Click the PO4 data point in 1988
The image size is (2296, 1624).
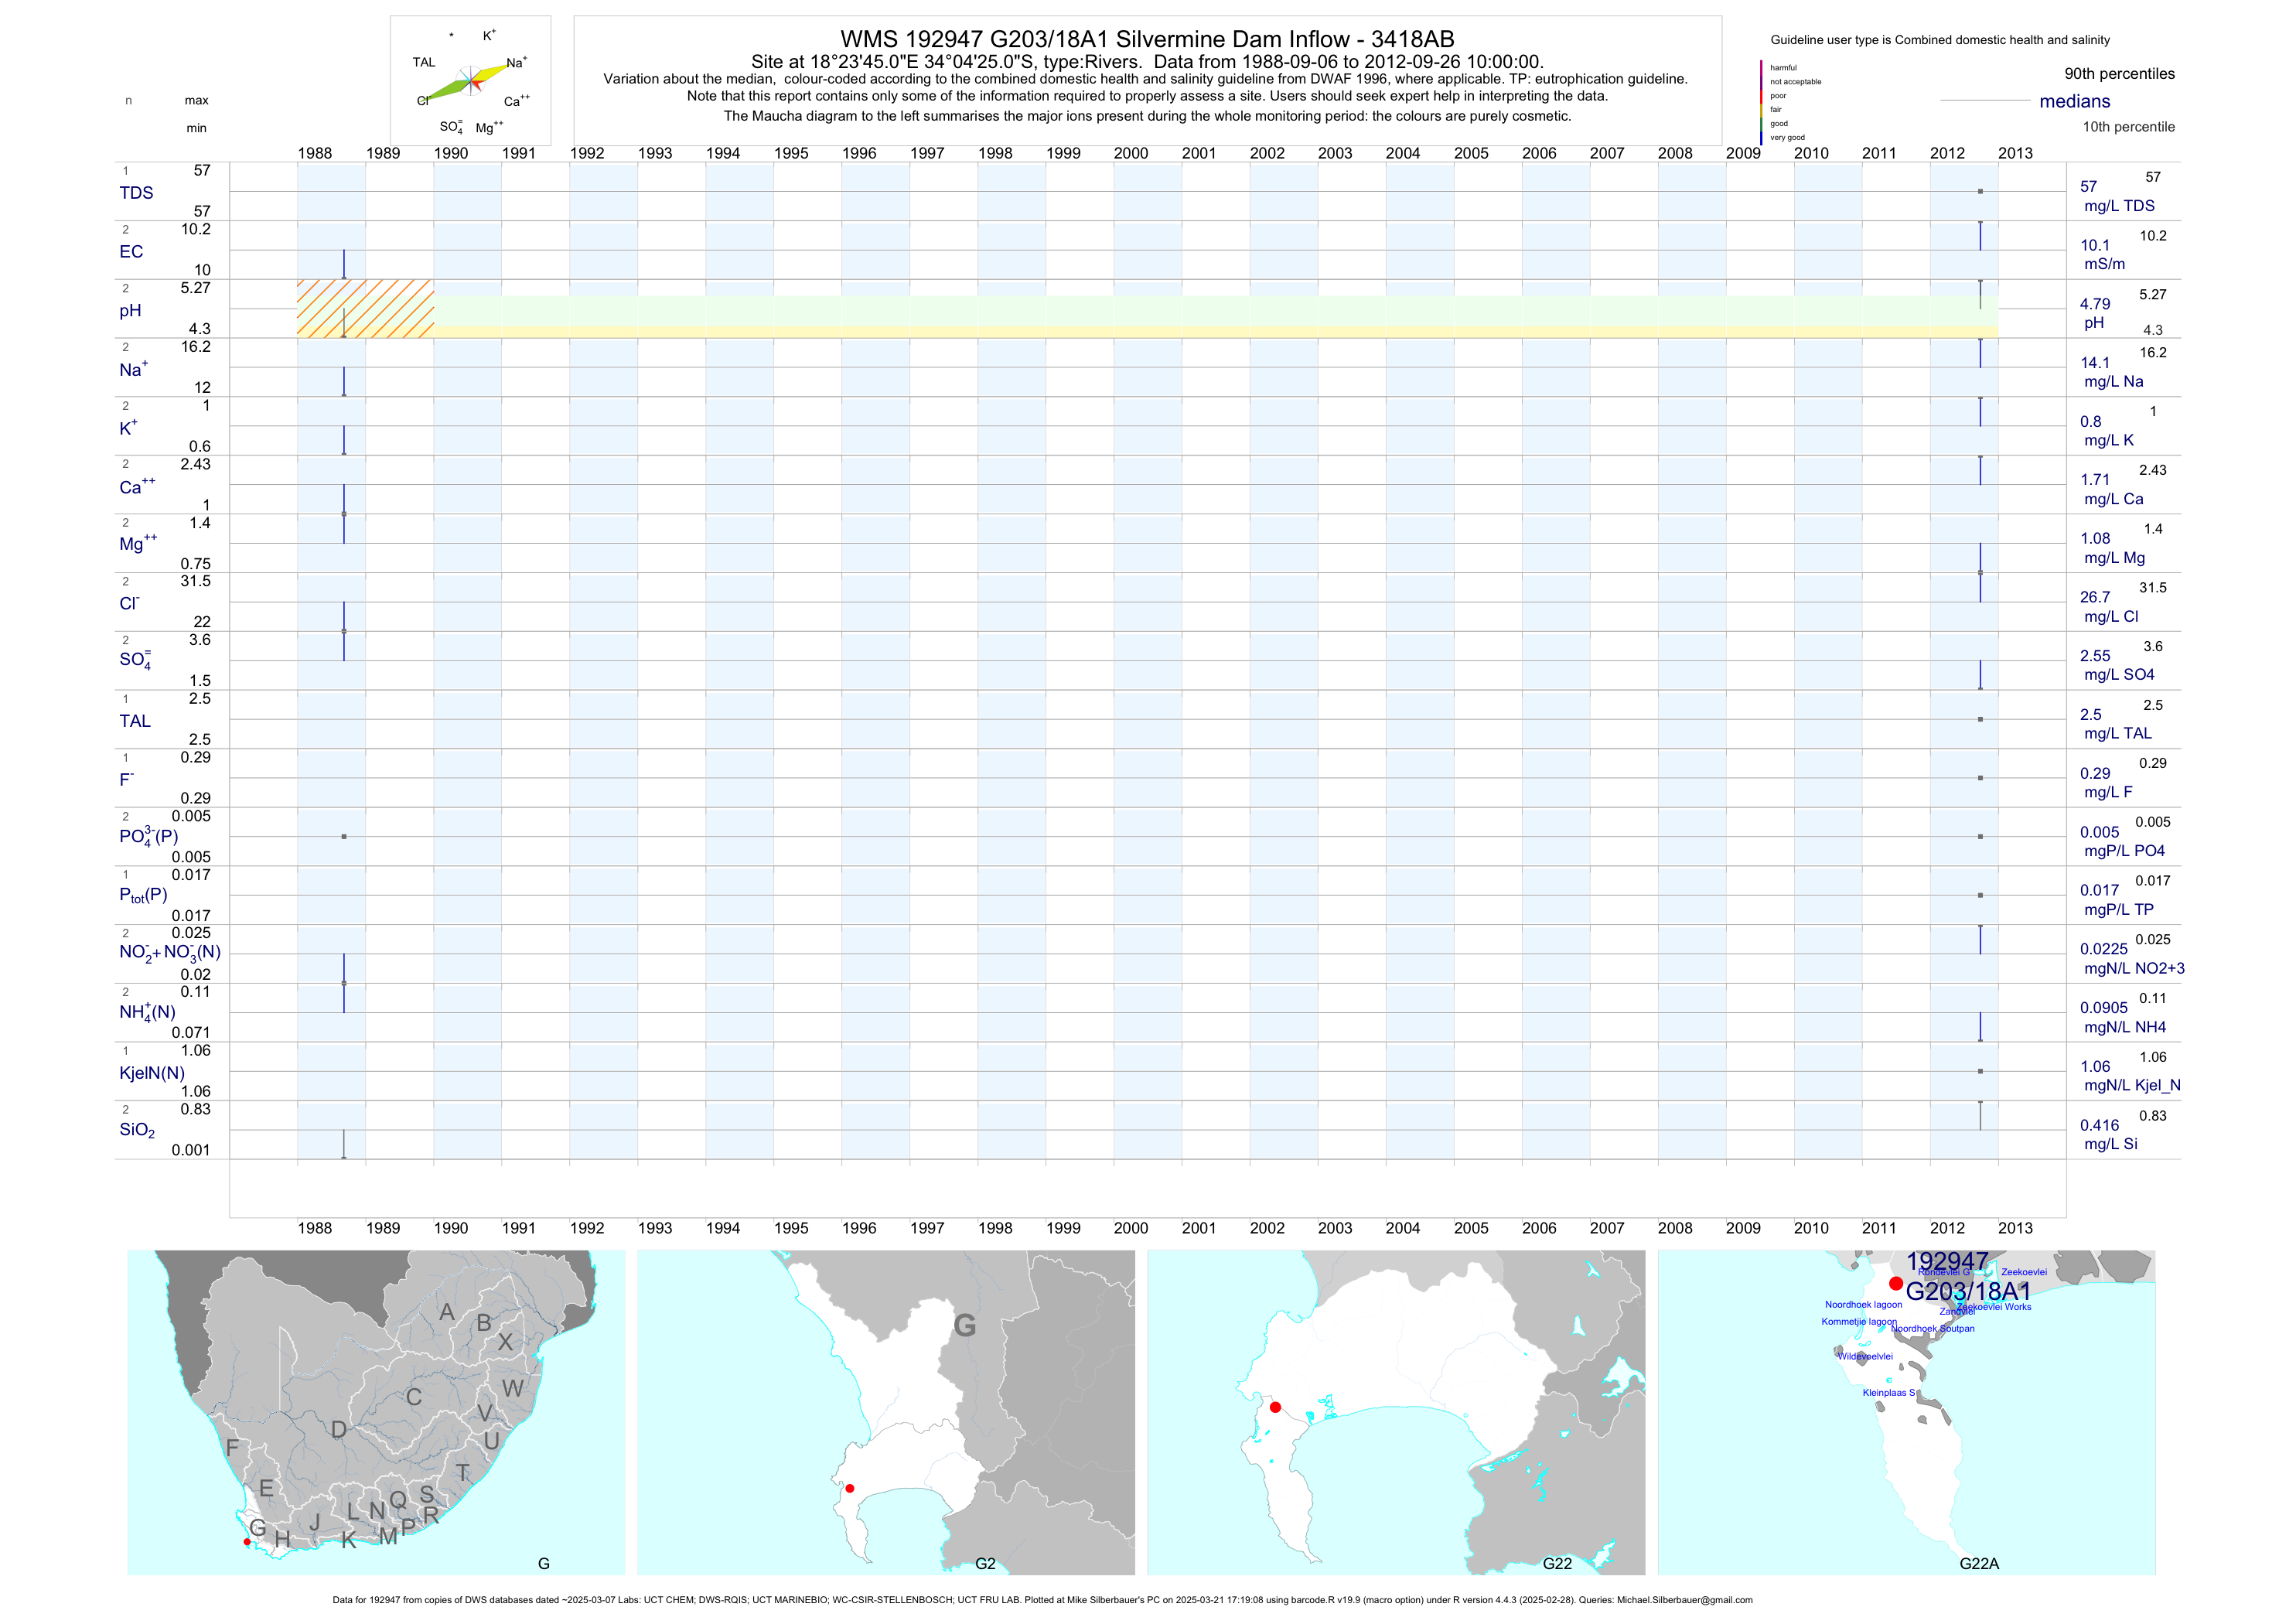344,836
